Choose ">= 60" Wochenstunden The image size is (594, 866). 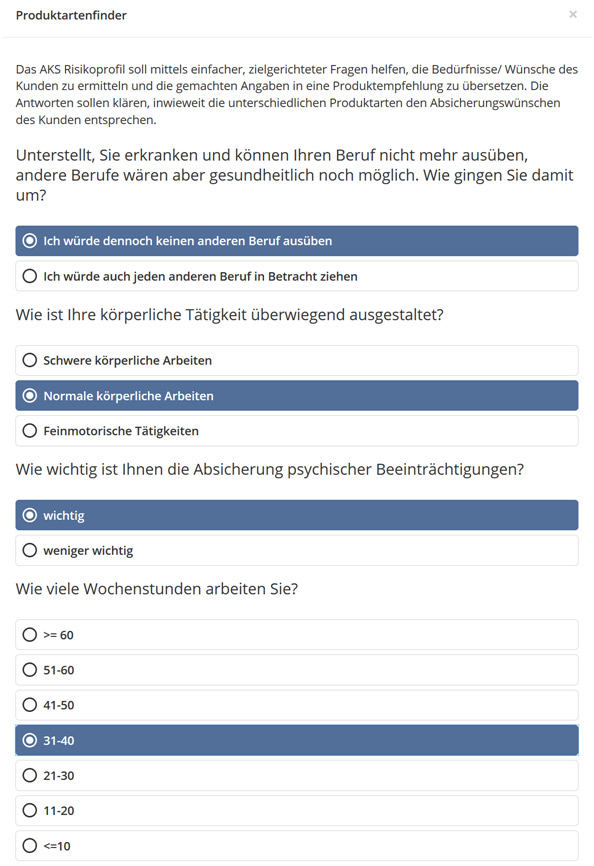click(297, 635)
